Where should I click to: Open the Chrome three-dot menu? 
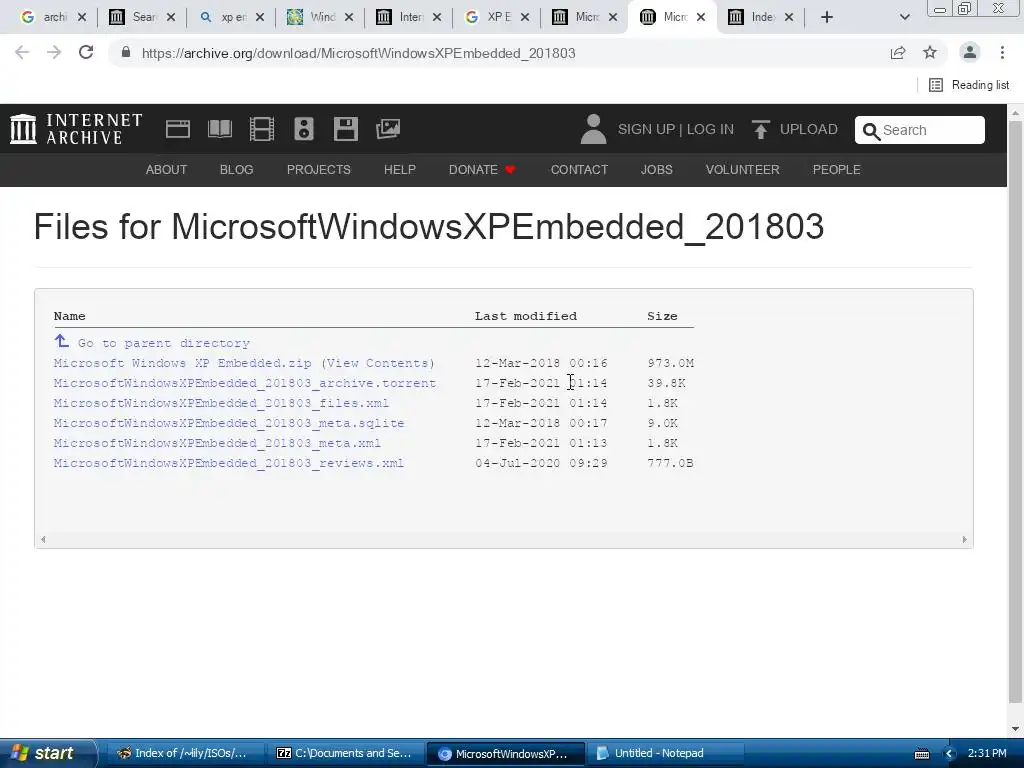coord(1002,52)
